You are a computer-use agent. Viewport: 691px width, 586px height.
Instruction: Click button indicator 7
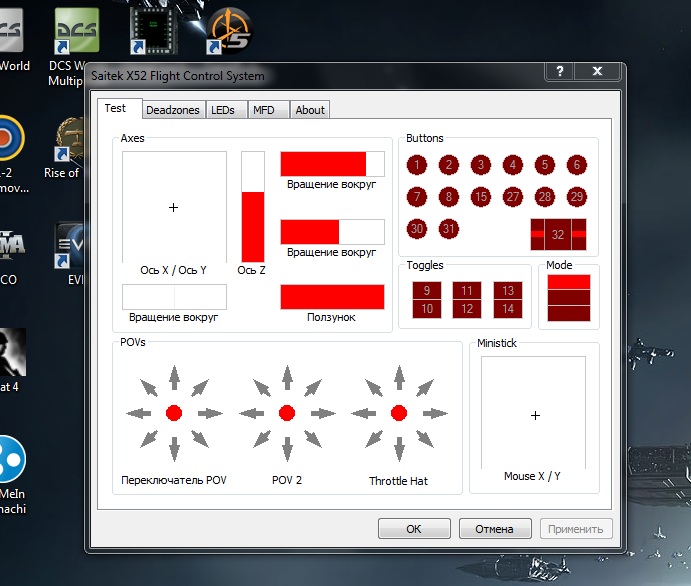[x=416, y=197]
